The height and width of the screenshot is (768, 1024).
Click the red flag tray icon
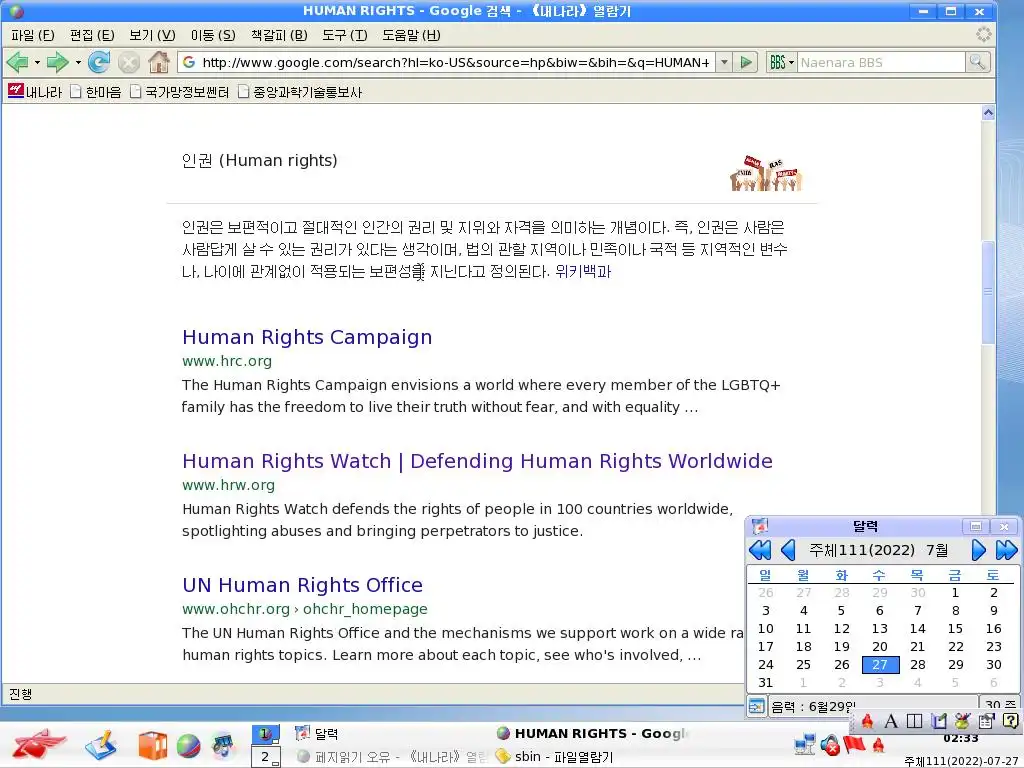(x=854, y=744)
